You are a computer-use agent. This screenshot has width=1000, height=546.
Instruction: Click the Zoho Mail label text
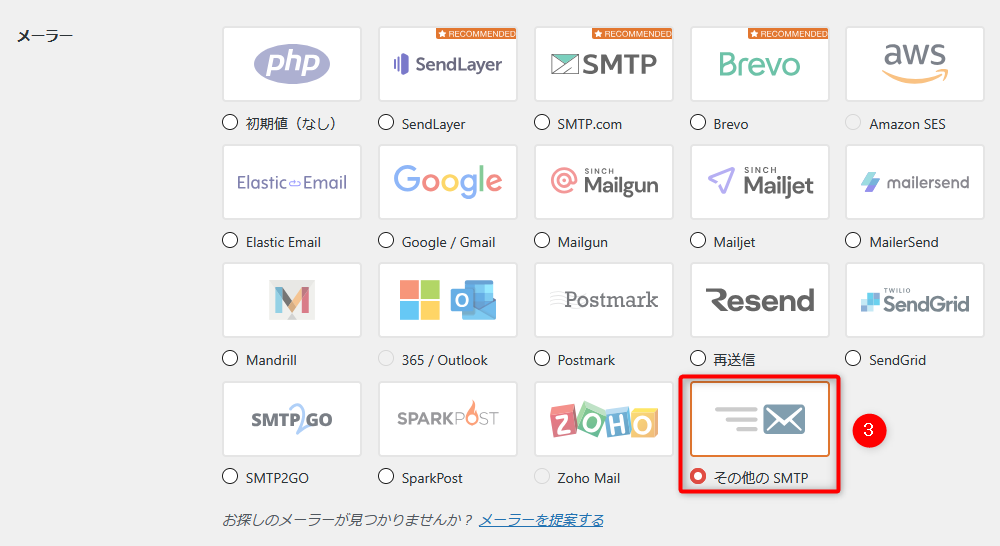tap(589, 478)
